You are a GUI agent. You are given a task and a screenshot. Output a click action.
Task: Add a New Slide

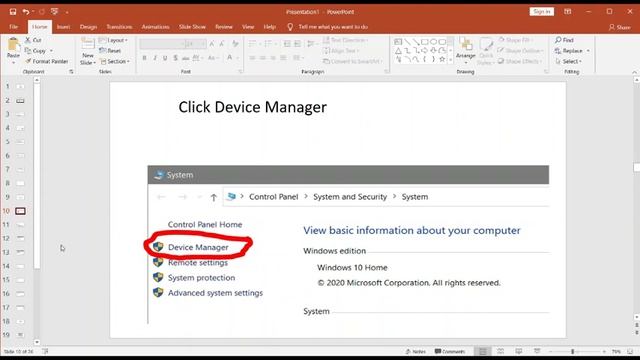click(88, 51)
